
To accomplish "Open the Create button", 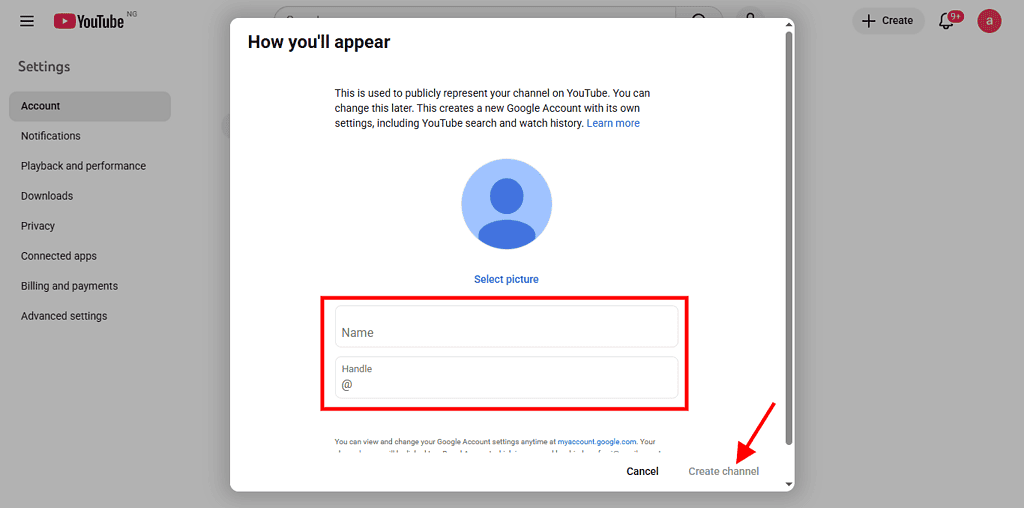I will tap(888, 21).
